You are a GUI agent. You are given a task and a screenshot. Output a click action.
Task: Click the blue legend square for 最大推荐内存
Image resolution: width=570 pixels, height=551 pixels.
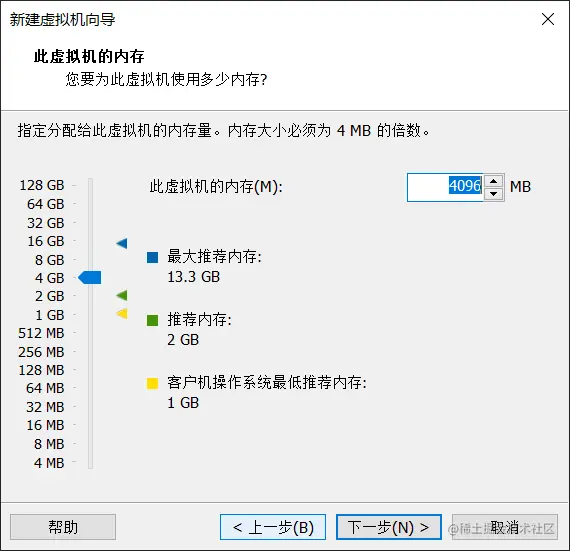tap(152, 257)
